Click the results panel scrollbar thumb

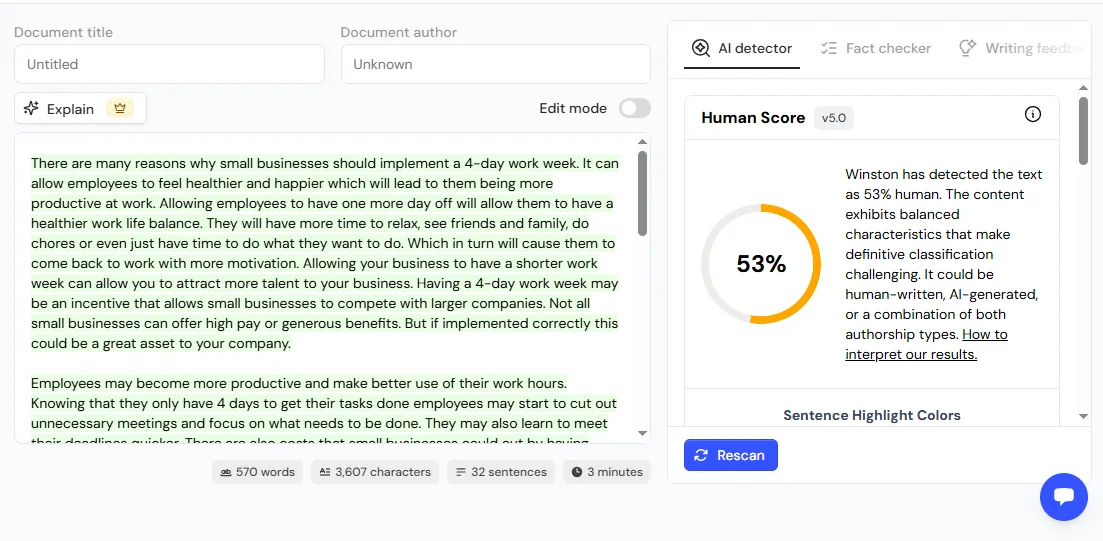pyautogui.click(x=1083, y=131)
